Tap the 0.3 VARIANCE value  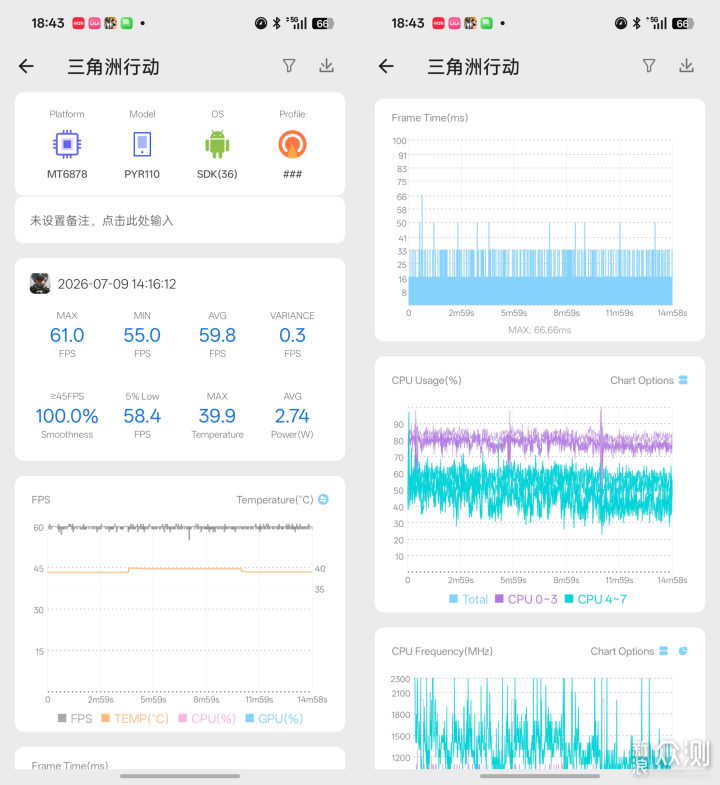pyautogui.click(x=292, y=335)
